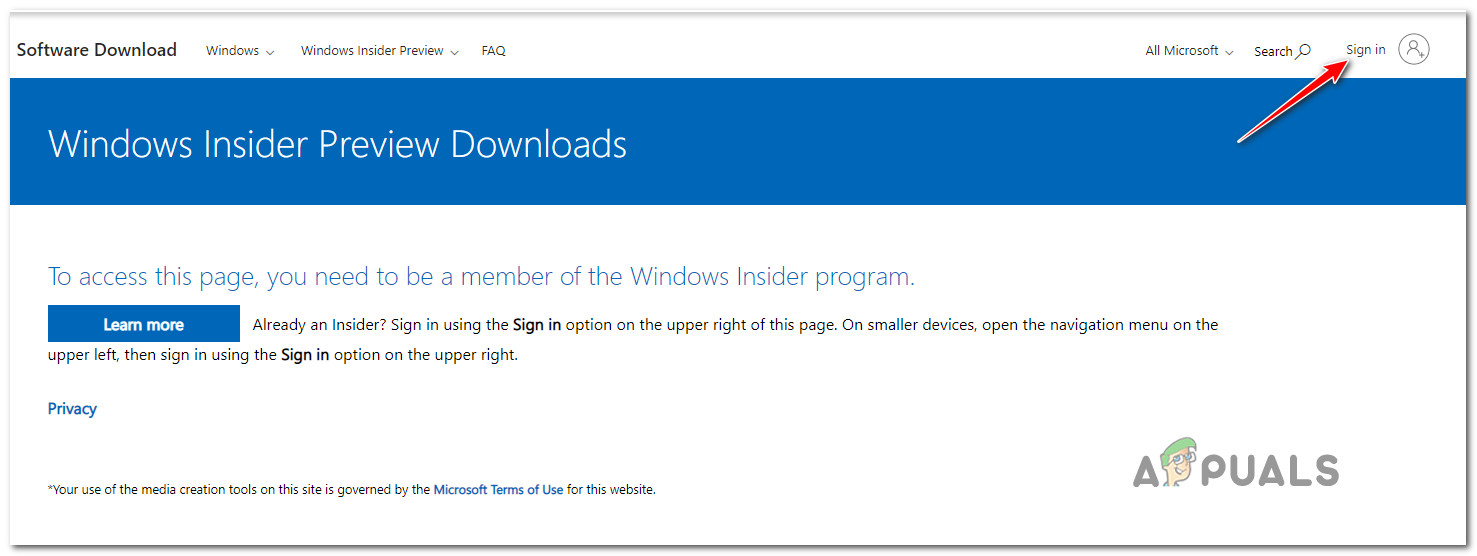
Task: Expand the Windows menu chevron
Action: click(x=270, y=52)
